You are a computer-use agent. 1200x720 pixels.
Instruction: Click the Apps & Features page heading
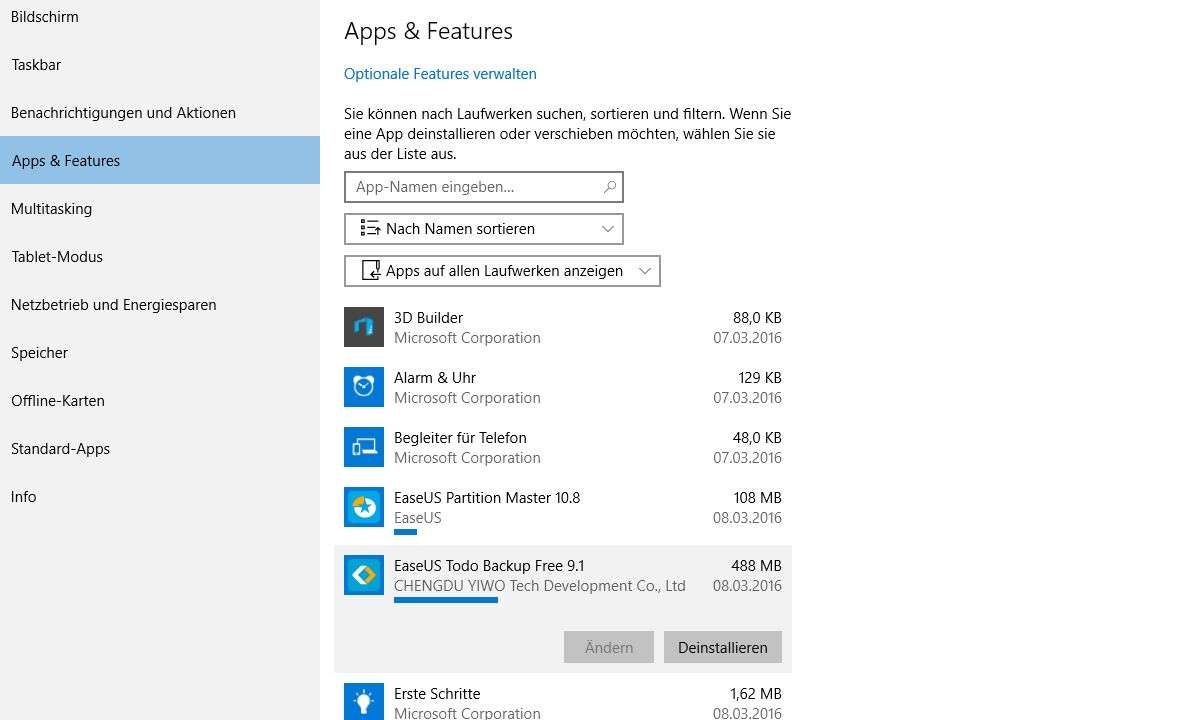click(428, 31)
